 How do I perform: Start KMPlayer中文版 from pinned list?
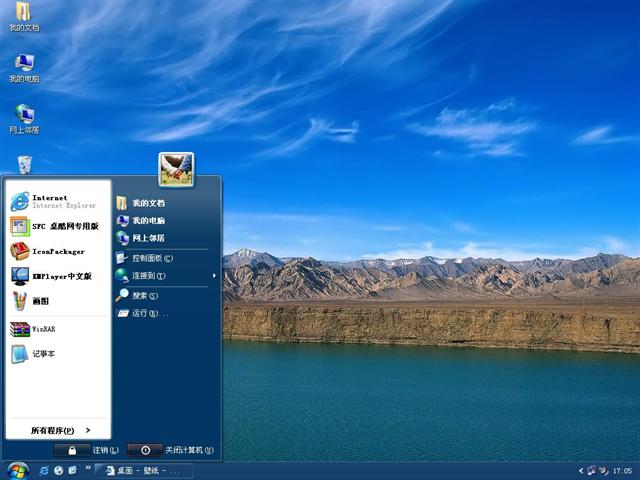58,276
